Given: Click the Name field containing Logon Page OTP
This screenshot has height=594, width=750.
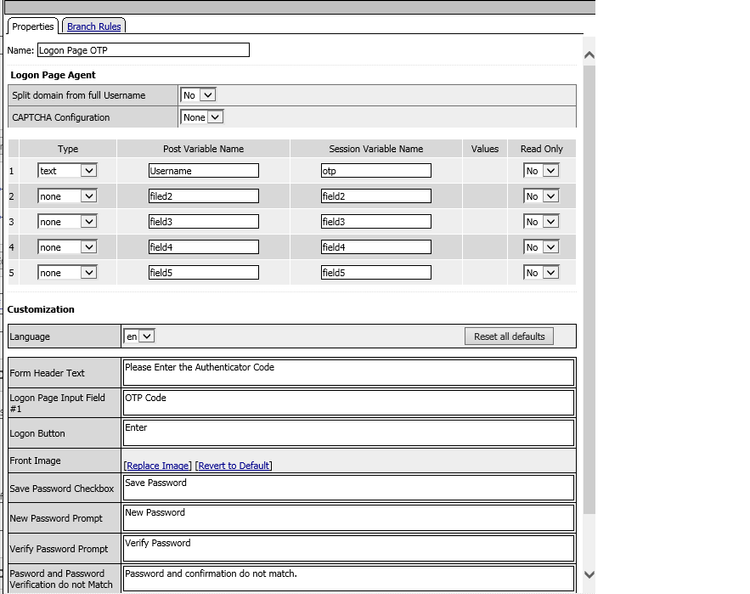Looking at the screenshot, I should pyautogui.click(x=143, y=50).
